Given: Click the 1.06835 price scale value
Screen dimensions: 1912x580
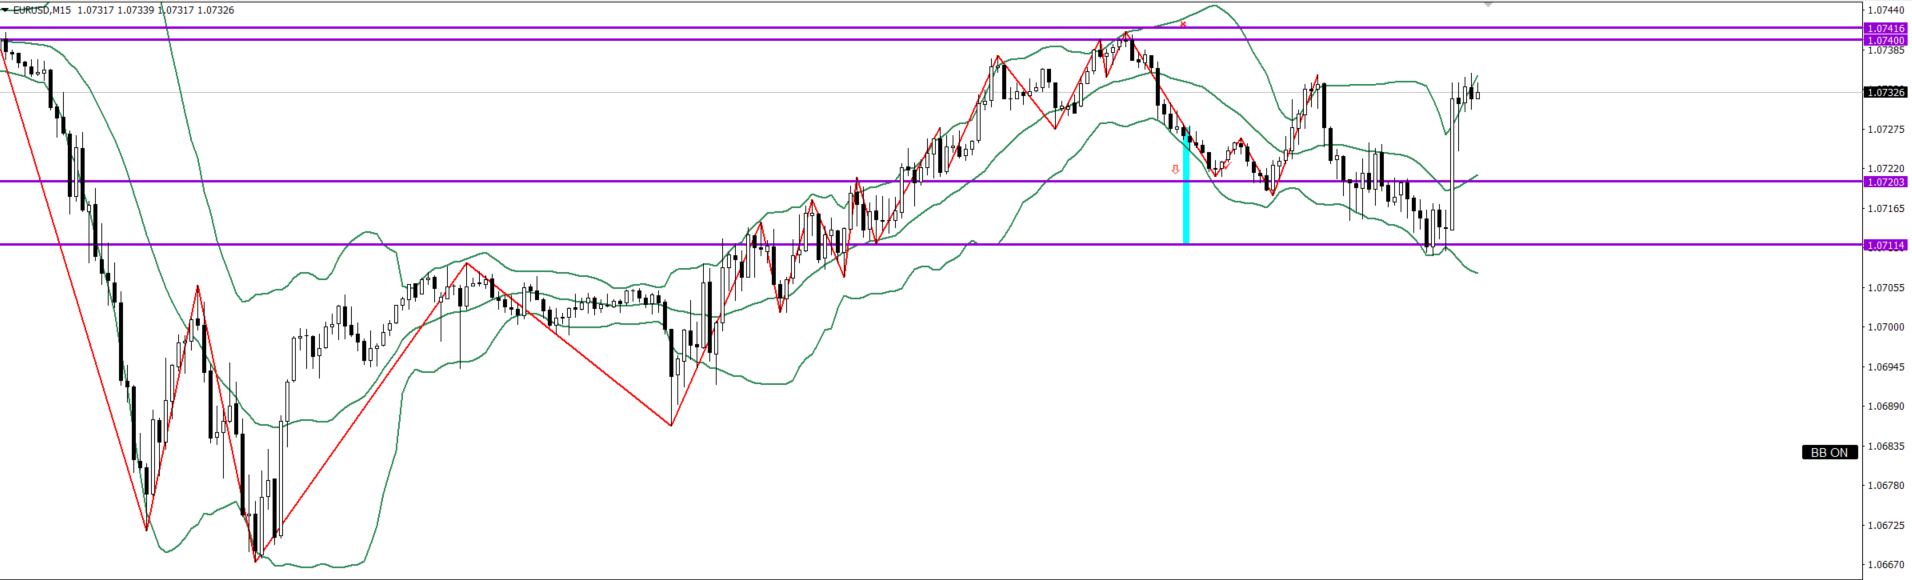Looking at the screenshot, I should [1885, 446].
